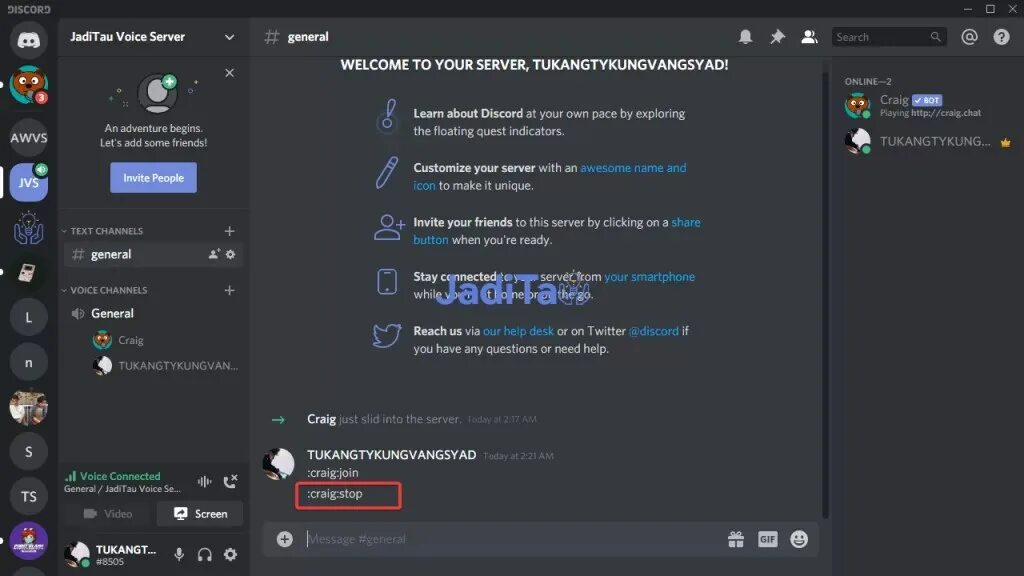This screenshot has height=576, width=1024.
Task: Open the L server icon
Action: tap(28, 317)
